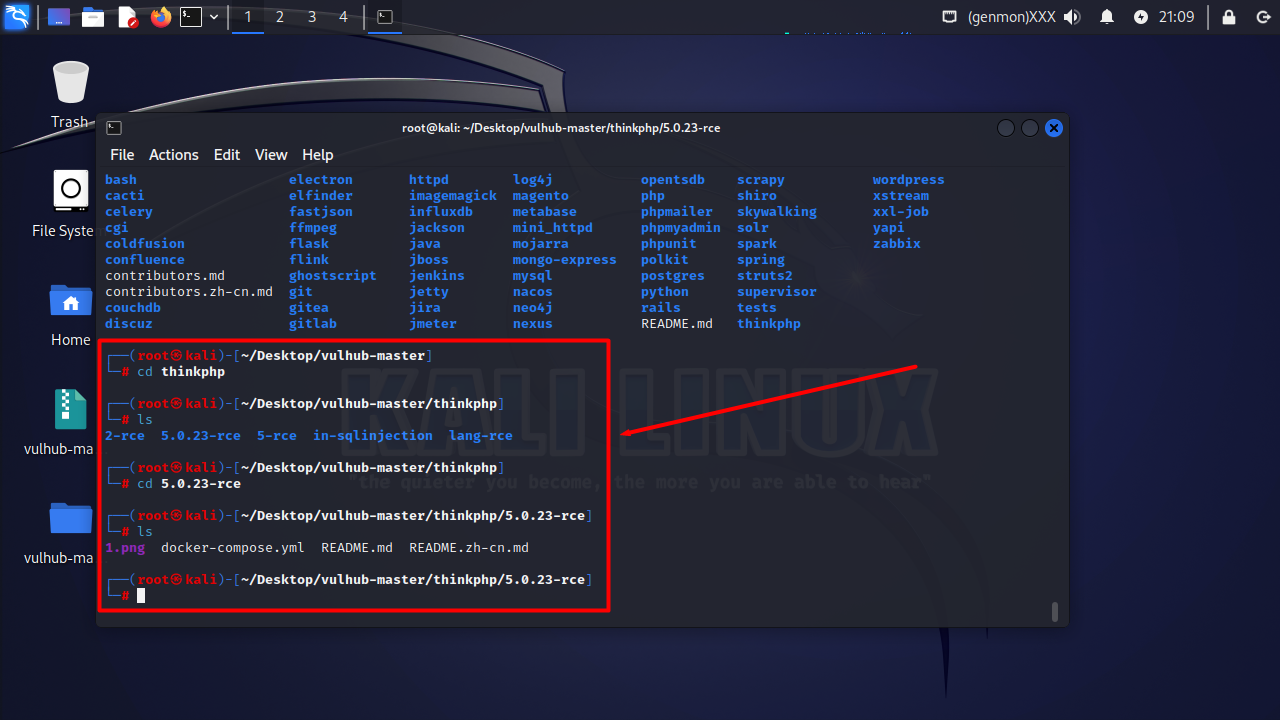1280x720 pixels.
Task: Click 'ghostscript' in directory listing
Action: coord(333,275)
